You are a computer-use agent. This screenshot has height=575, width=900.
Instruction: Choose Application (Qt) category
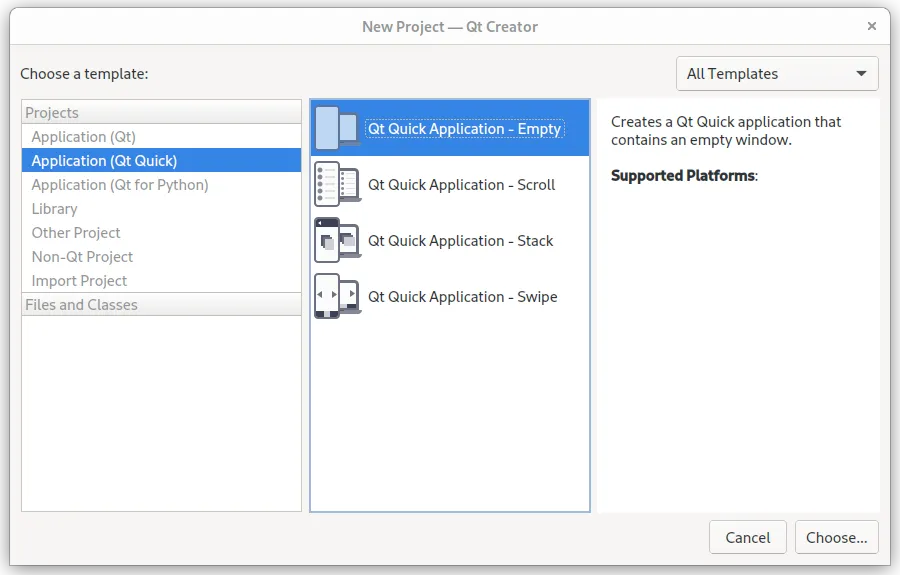pyautogui.click(x=161, y=137)
